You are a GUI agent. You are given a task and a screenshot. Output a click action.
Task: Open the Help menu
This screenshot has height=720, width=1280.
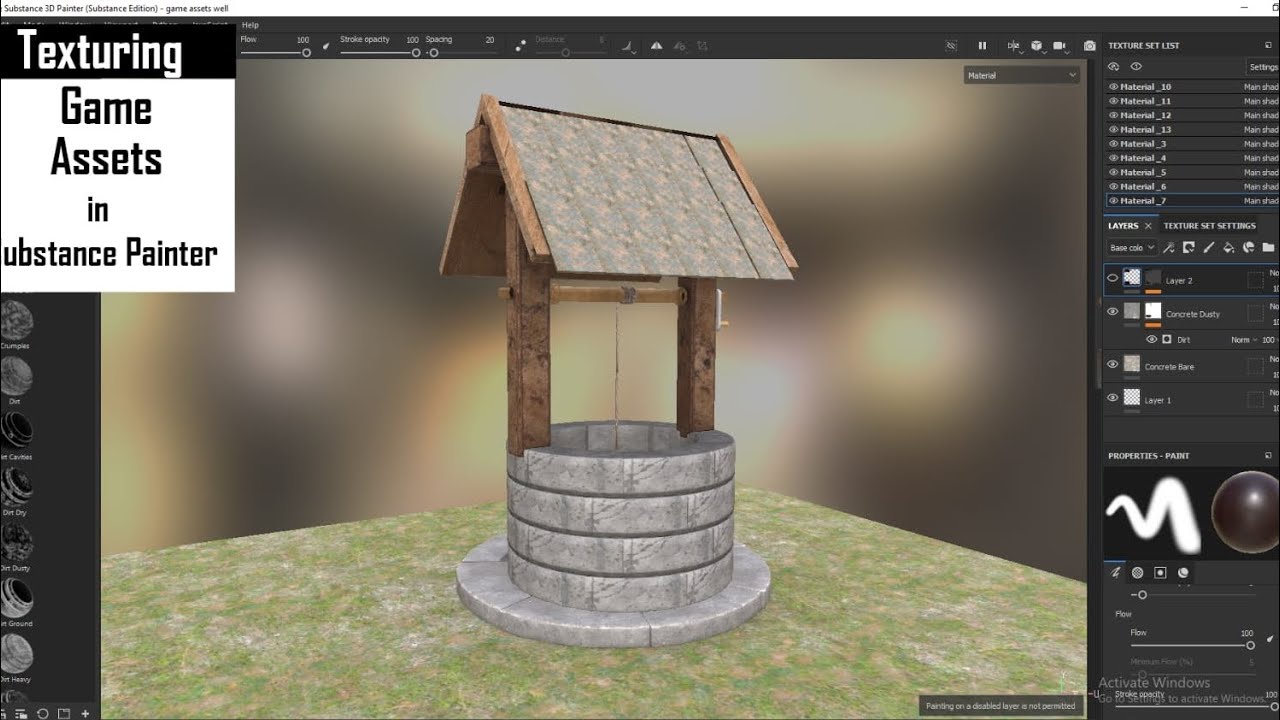pyautogui.click(x=250, y=25)
